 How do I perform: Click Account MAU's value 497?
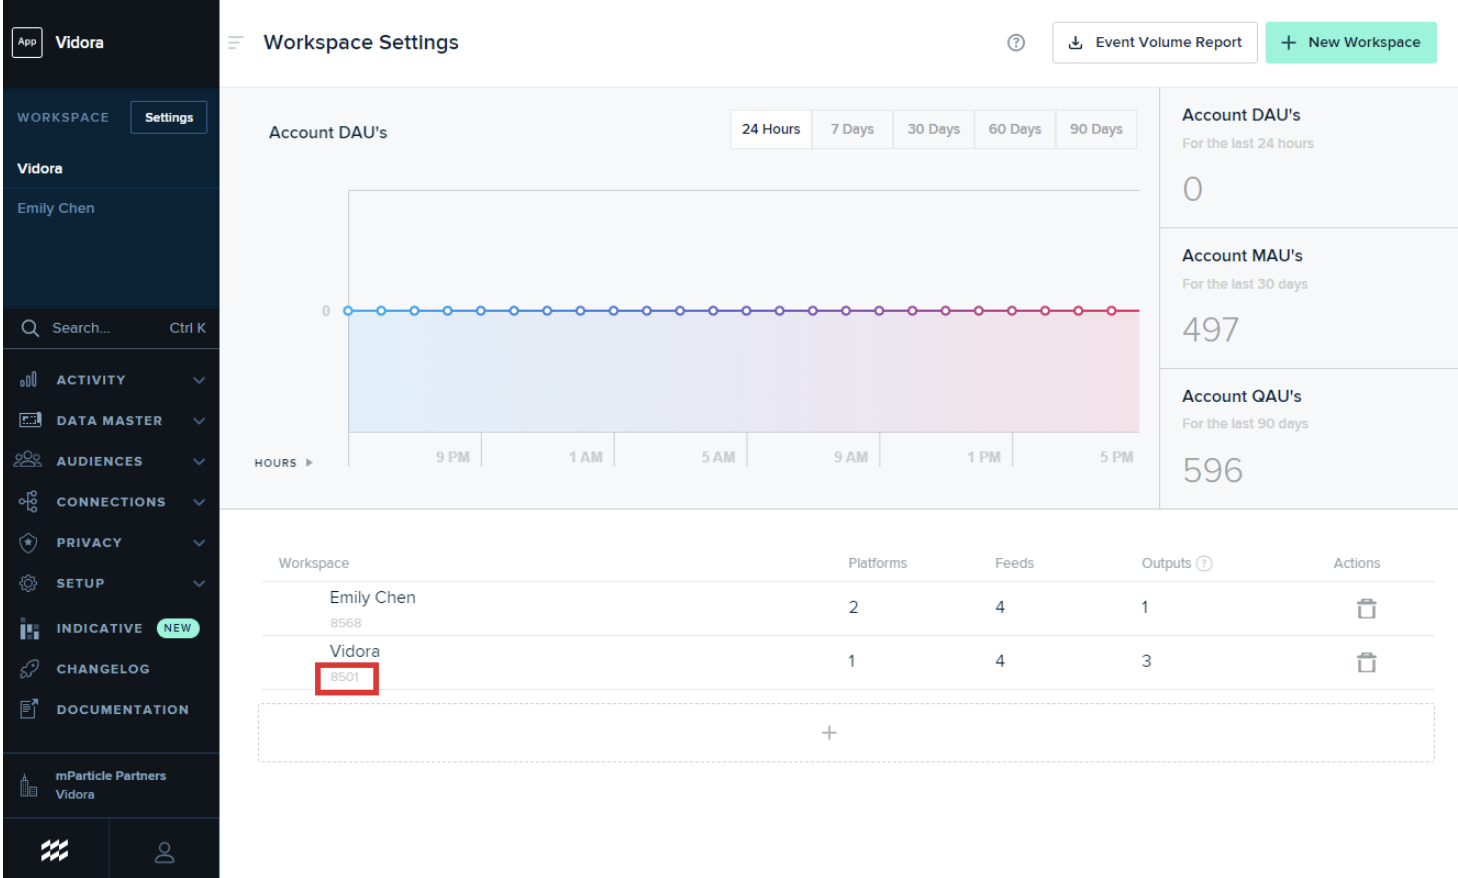tap(1211, 329)
